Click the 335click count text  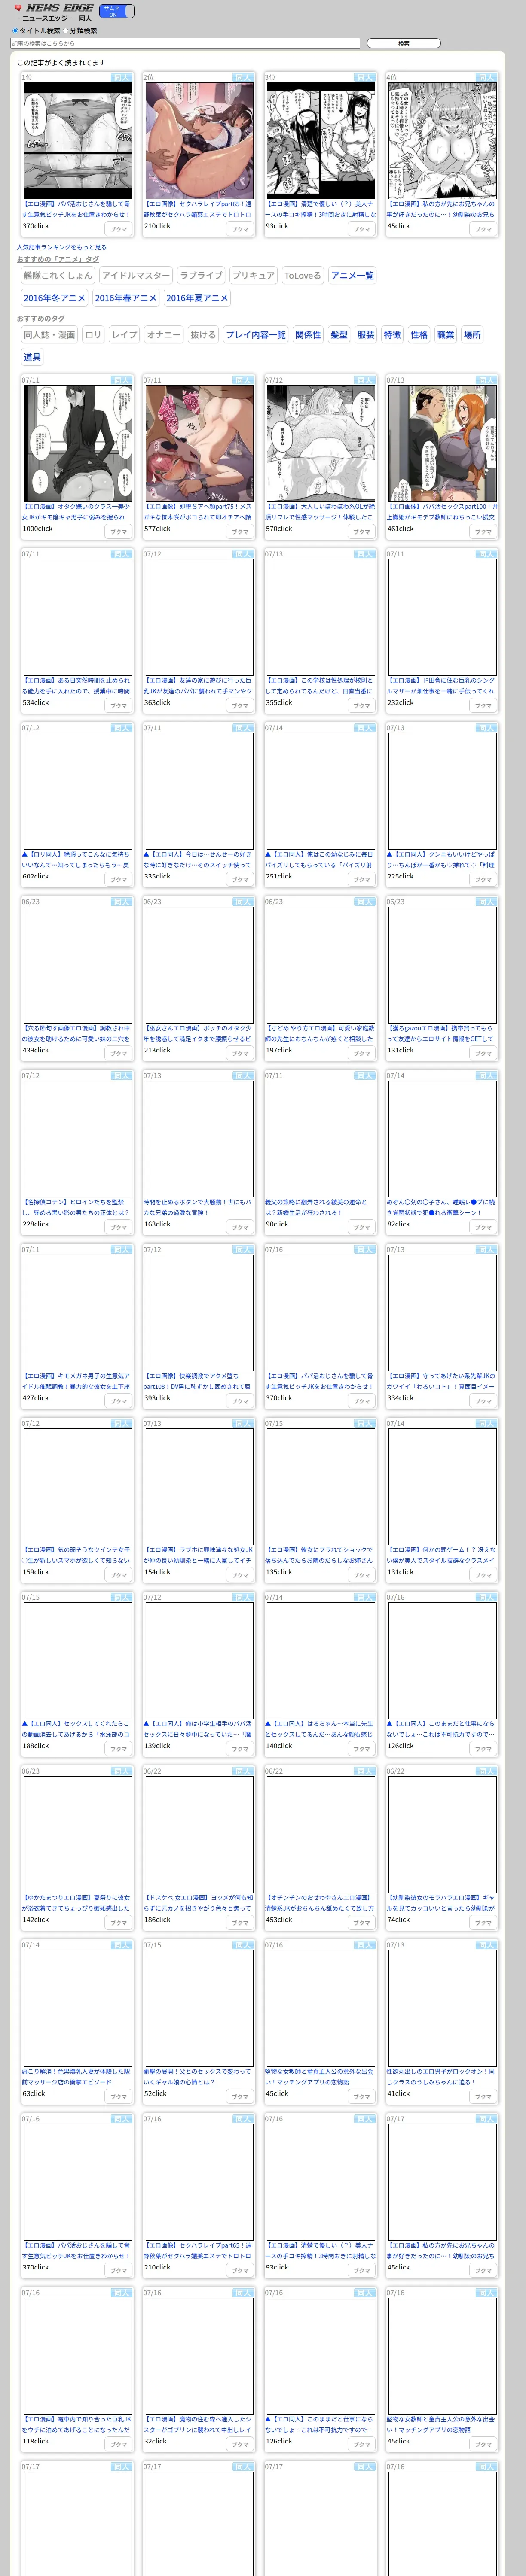pyautogui.click(x=157, y=876)
